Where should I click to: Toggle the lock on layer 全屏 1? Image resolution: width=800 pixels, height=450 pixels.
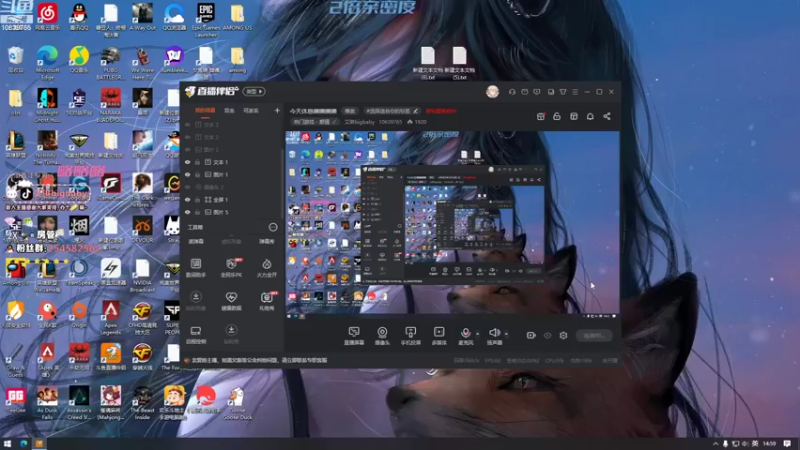(197, 199)
